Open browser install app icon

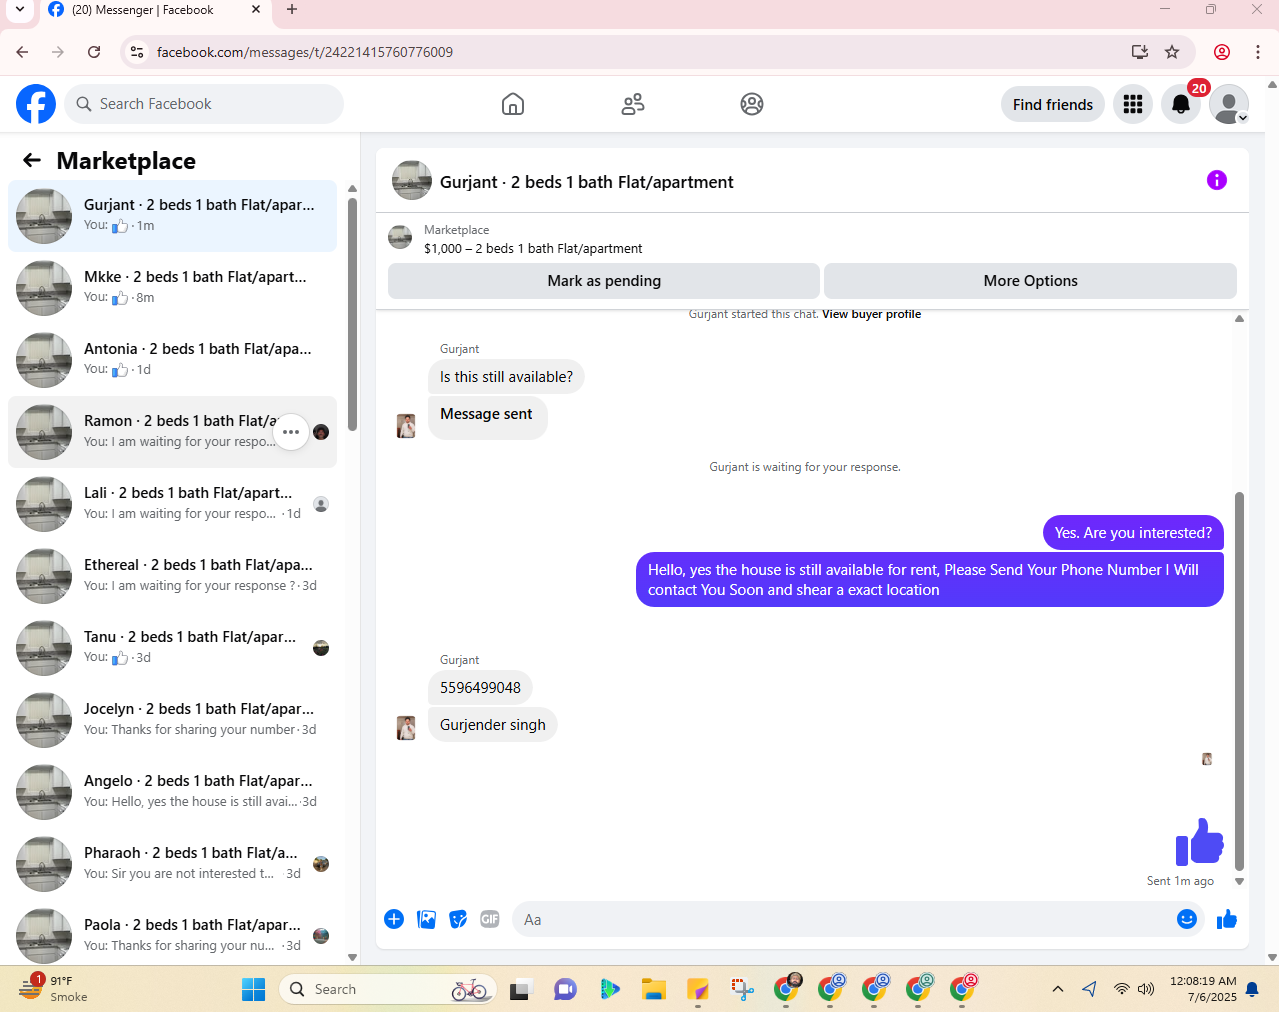(x=1140, y=52)
